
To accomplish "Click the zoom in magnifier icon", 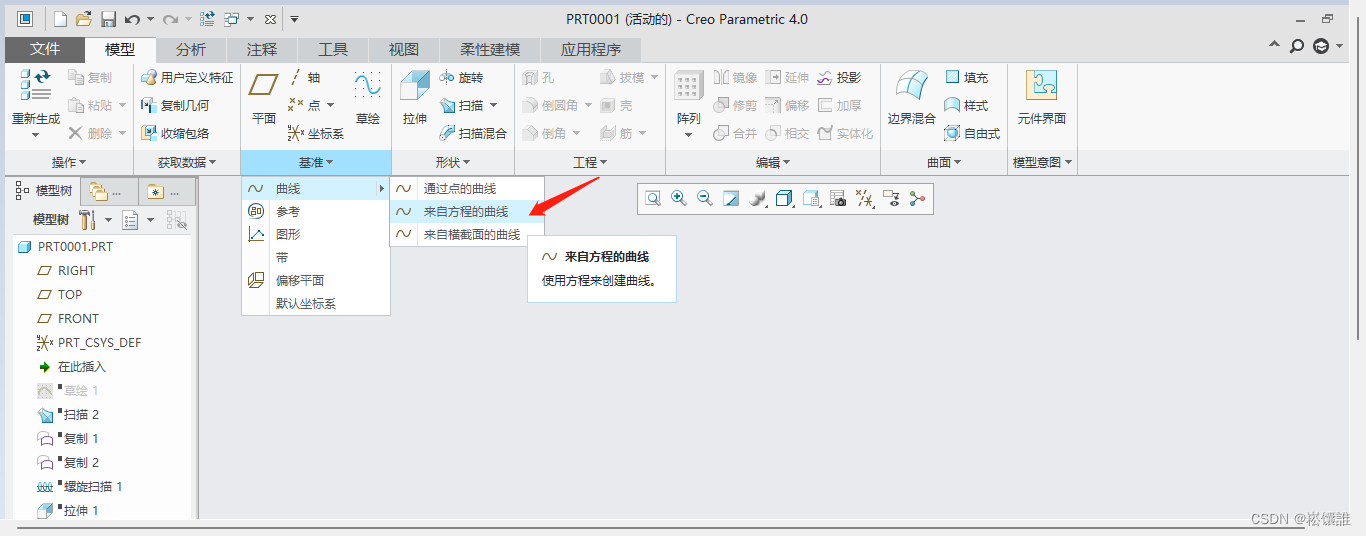I will coord(679,199).
